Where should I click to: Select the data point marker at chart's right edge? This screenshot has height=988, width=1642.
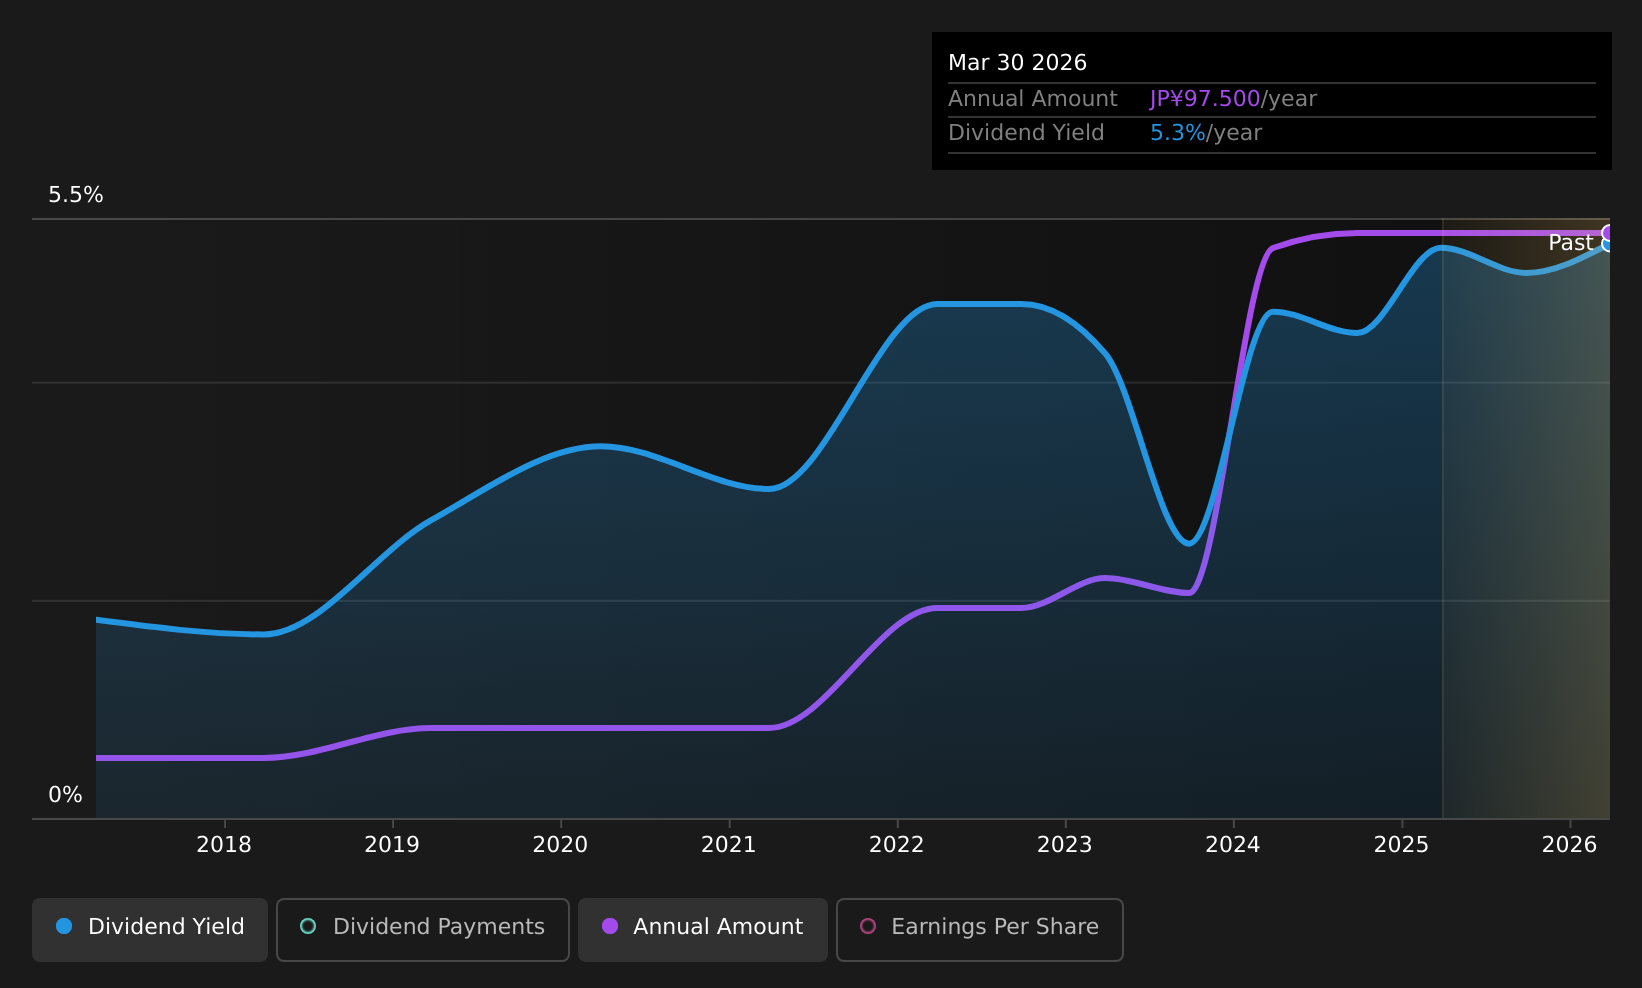pyautogui.click(x=1608, y=236)
